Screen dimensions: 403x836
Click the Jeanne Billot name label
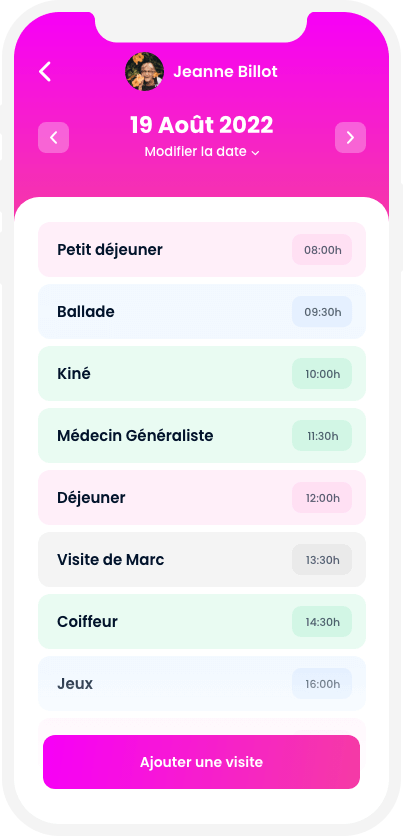[225, 71]
